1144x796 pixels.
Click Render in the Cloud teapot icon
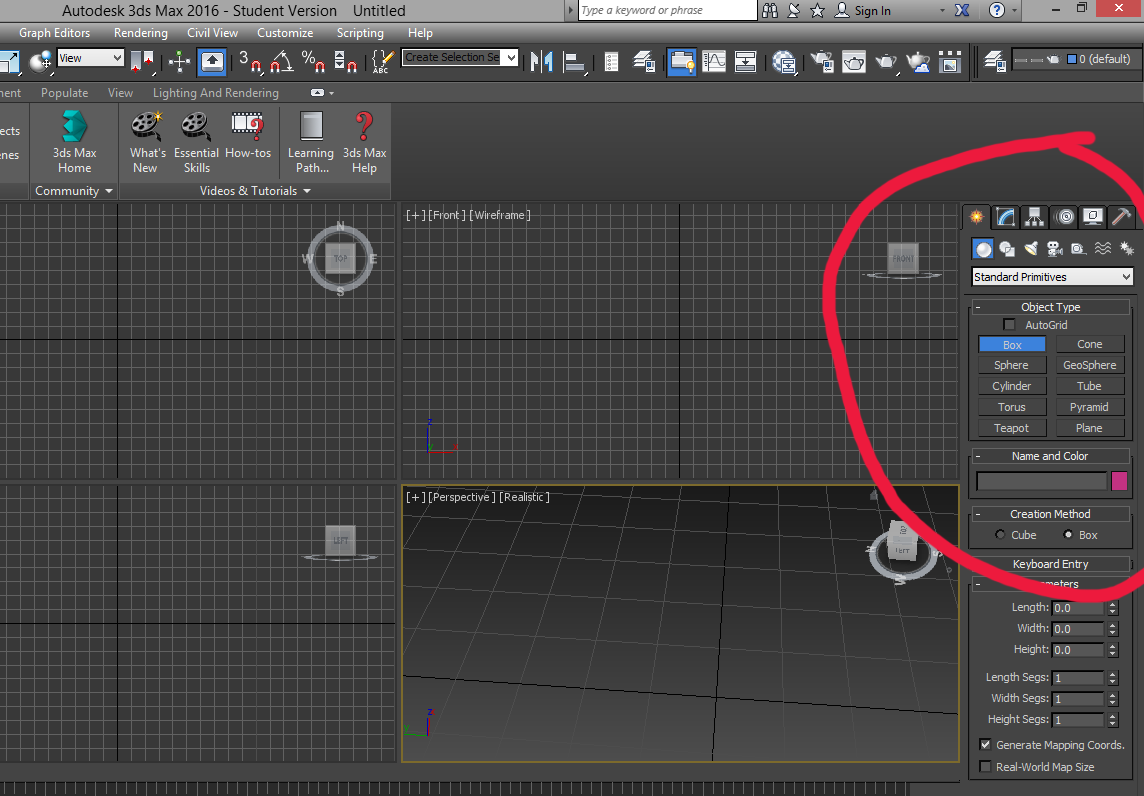click(918, 62)
